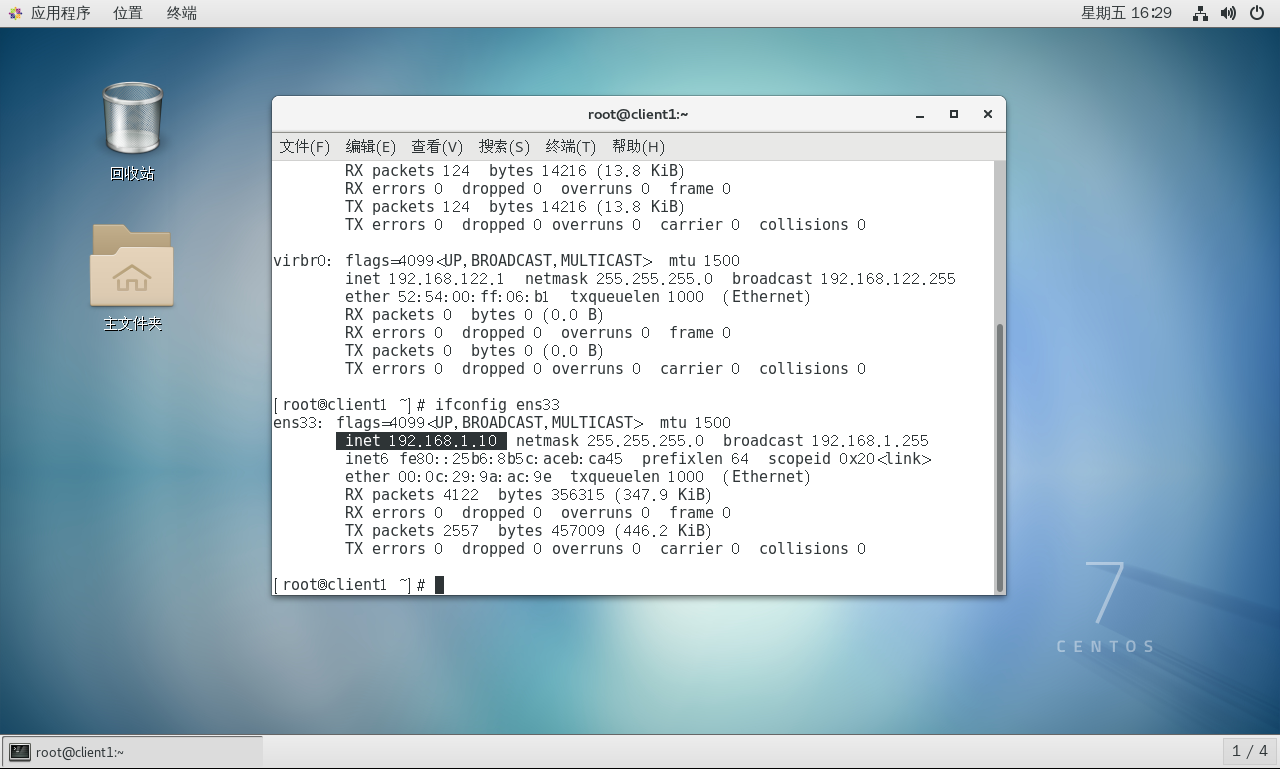This screenshot has height=769, width=1280.
Task: Open terminal 查看(V) menu
Action: tap(437, 146)
